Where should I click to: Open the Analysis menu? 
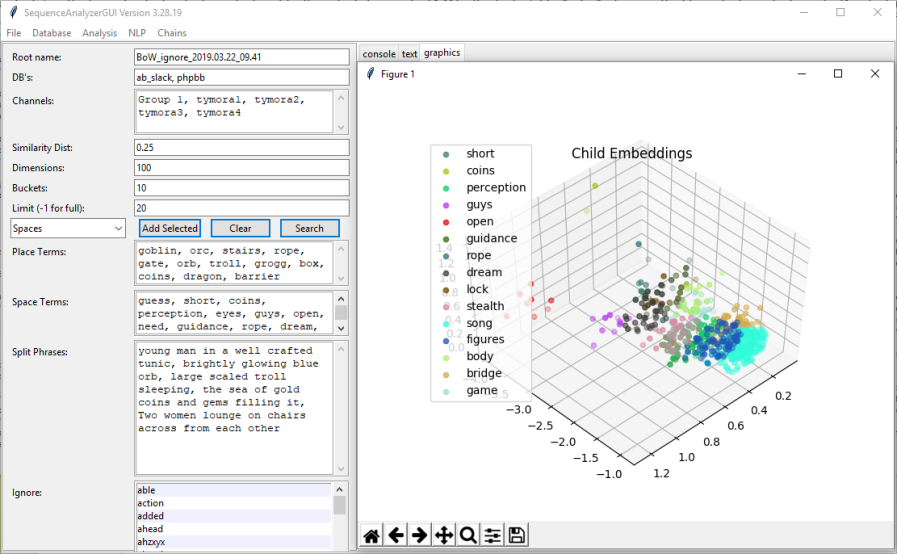[100, 33]
